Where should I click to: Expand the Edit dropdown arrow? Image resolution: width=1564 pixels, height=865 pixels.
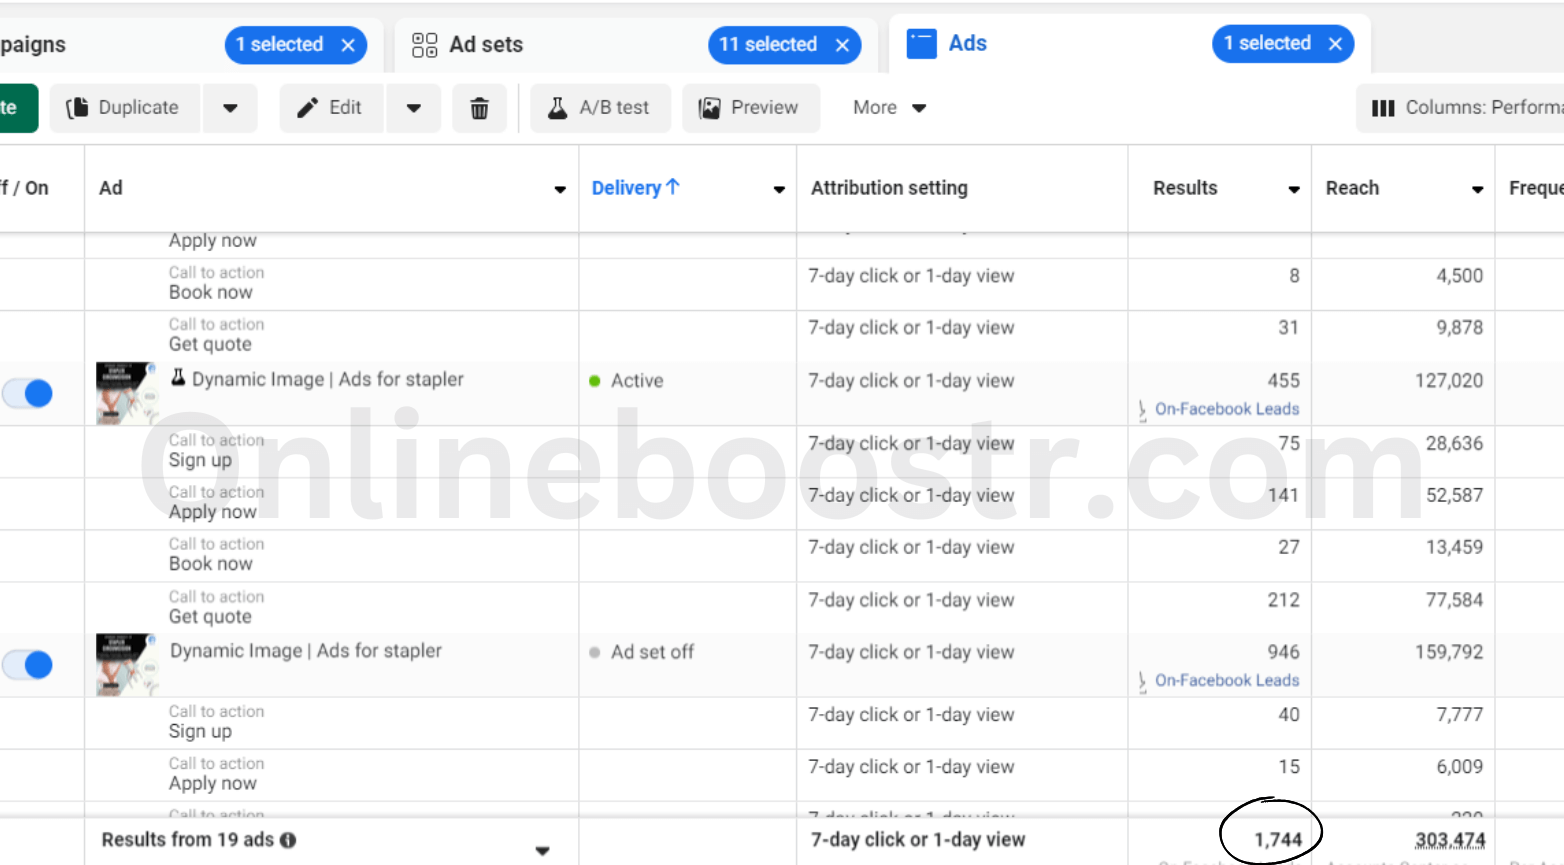point(413,108)
